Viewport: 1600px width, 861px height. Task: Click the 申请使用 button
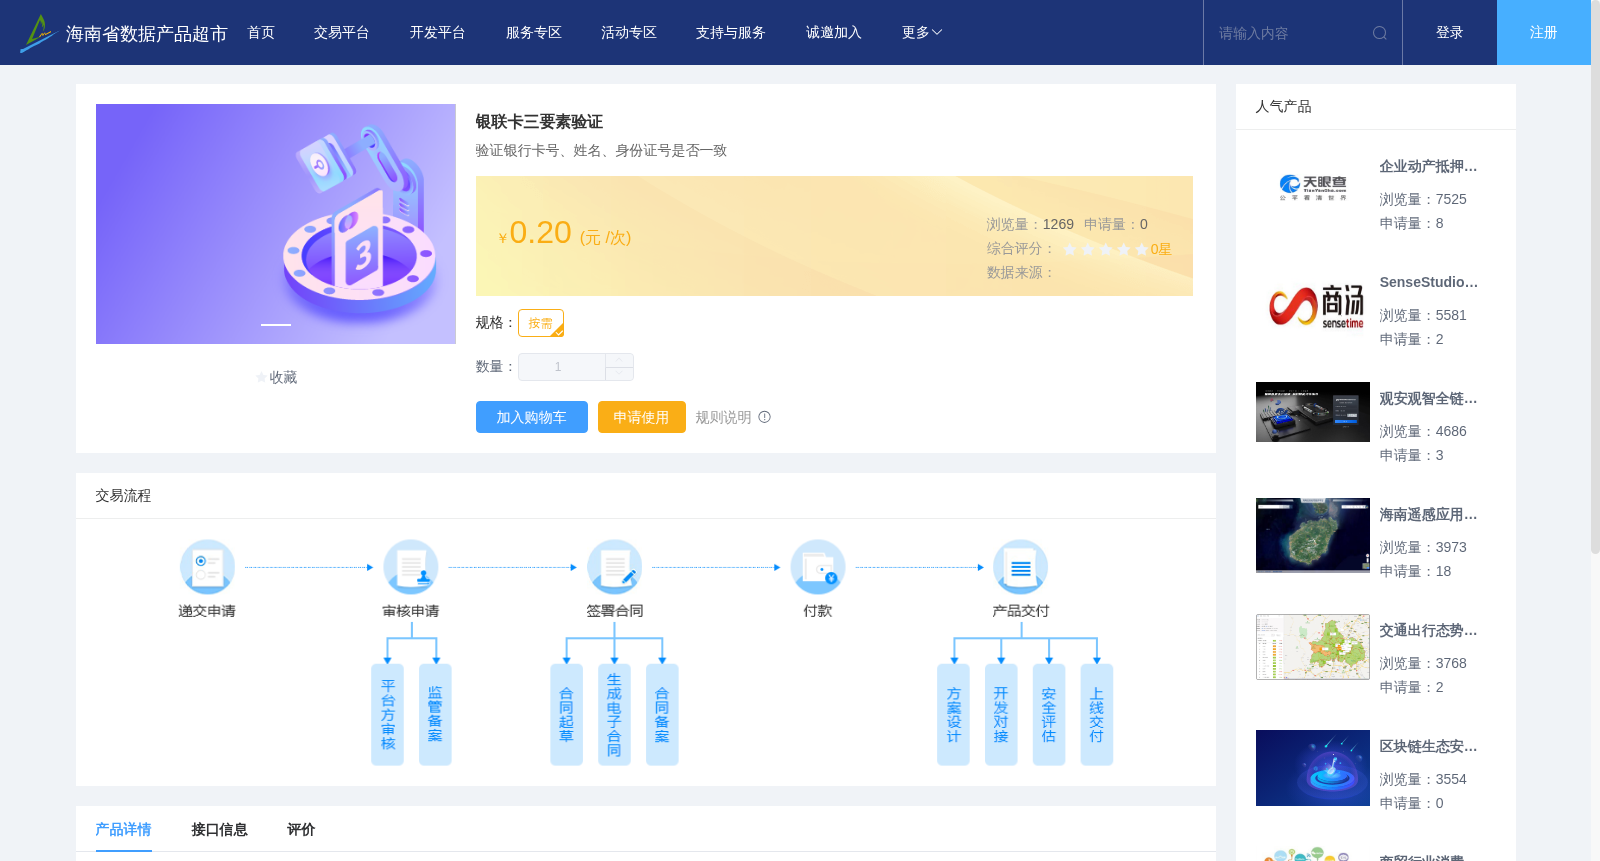[x=642, y=417]
